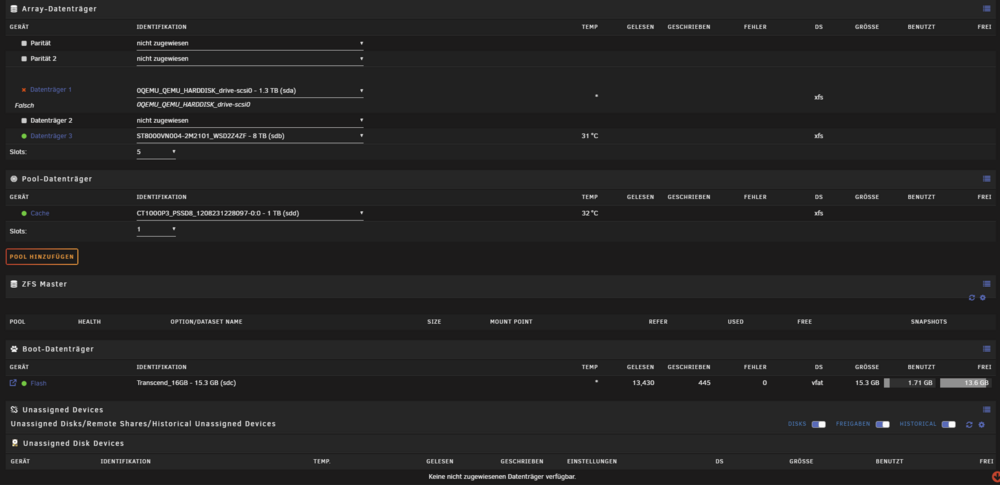Click the red X status icon of Datenträger 1
The width and height of the screenshot is (1000, 485).
click(24, 90)
